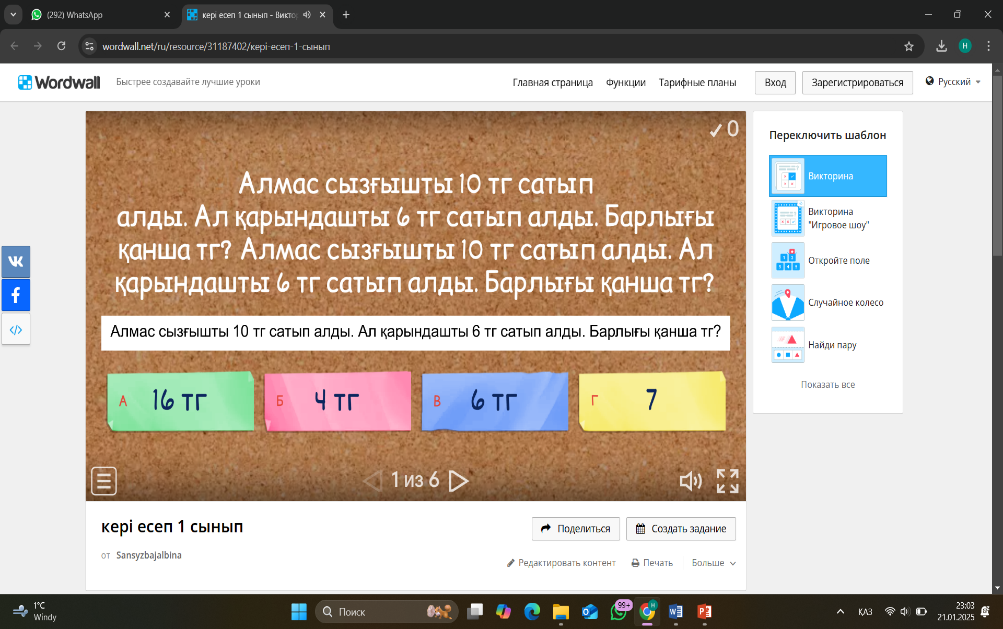Go back in browser history

pyautogui.click(x=15, y=46)
